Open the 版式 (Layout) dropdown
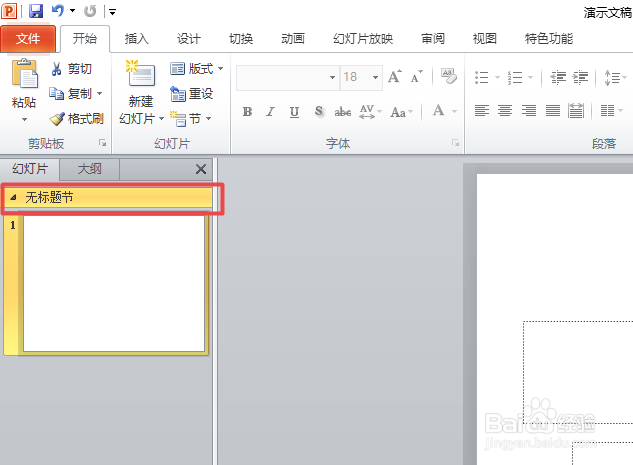 pyautogui.click(x=197, y=69)
